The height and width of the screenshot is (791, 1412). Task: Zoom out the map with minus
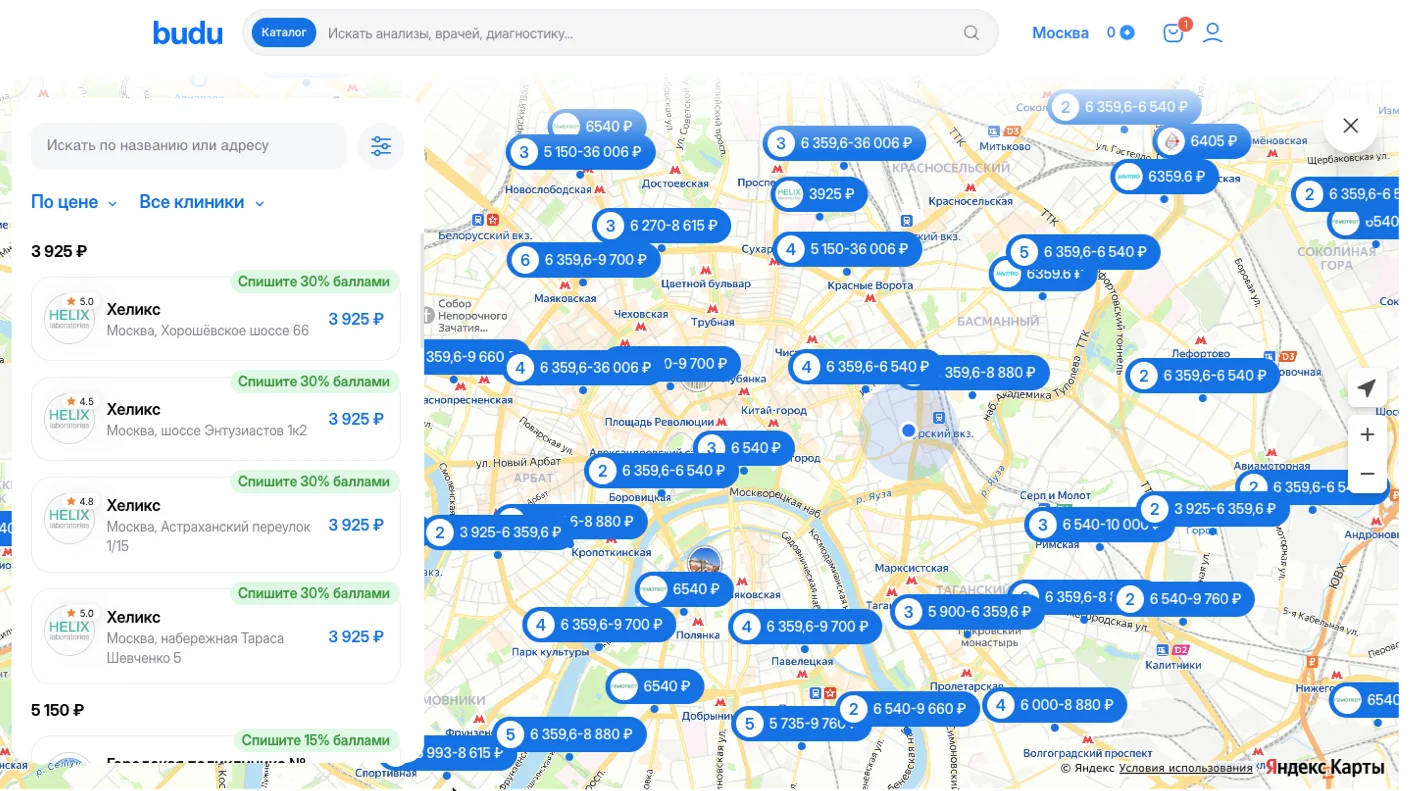(1367, 474)
